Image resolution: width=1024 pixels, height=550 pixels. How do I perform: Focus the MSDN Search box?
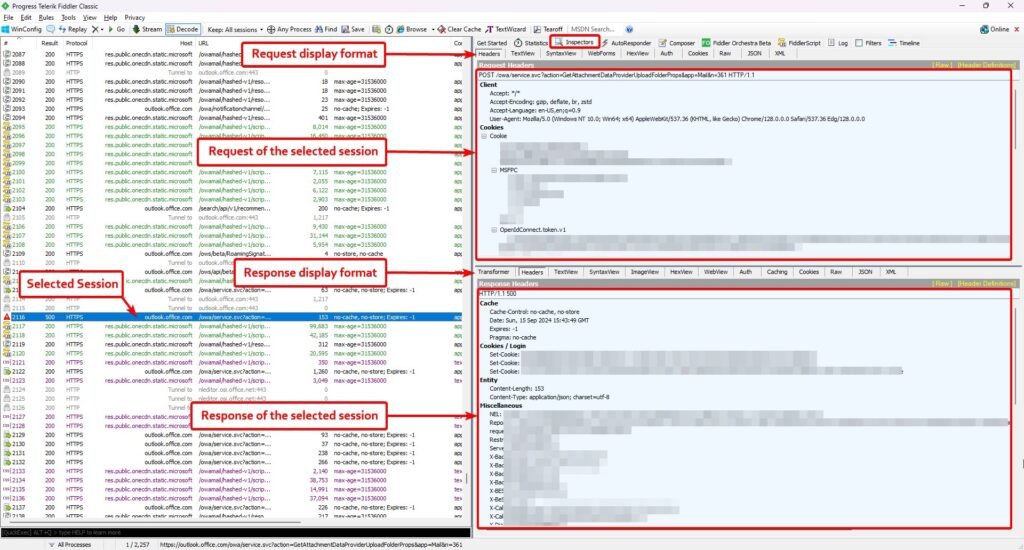click(x=594, y=29)
